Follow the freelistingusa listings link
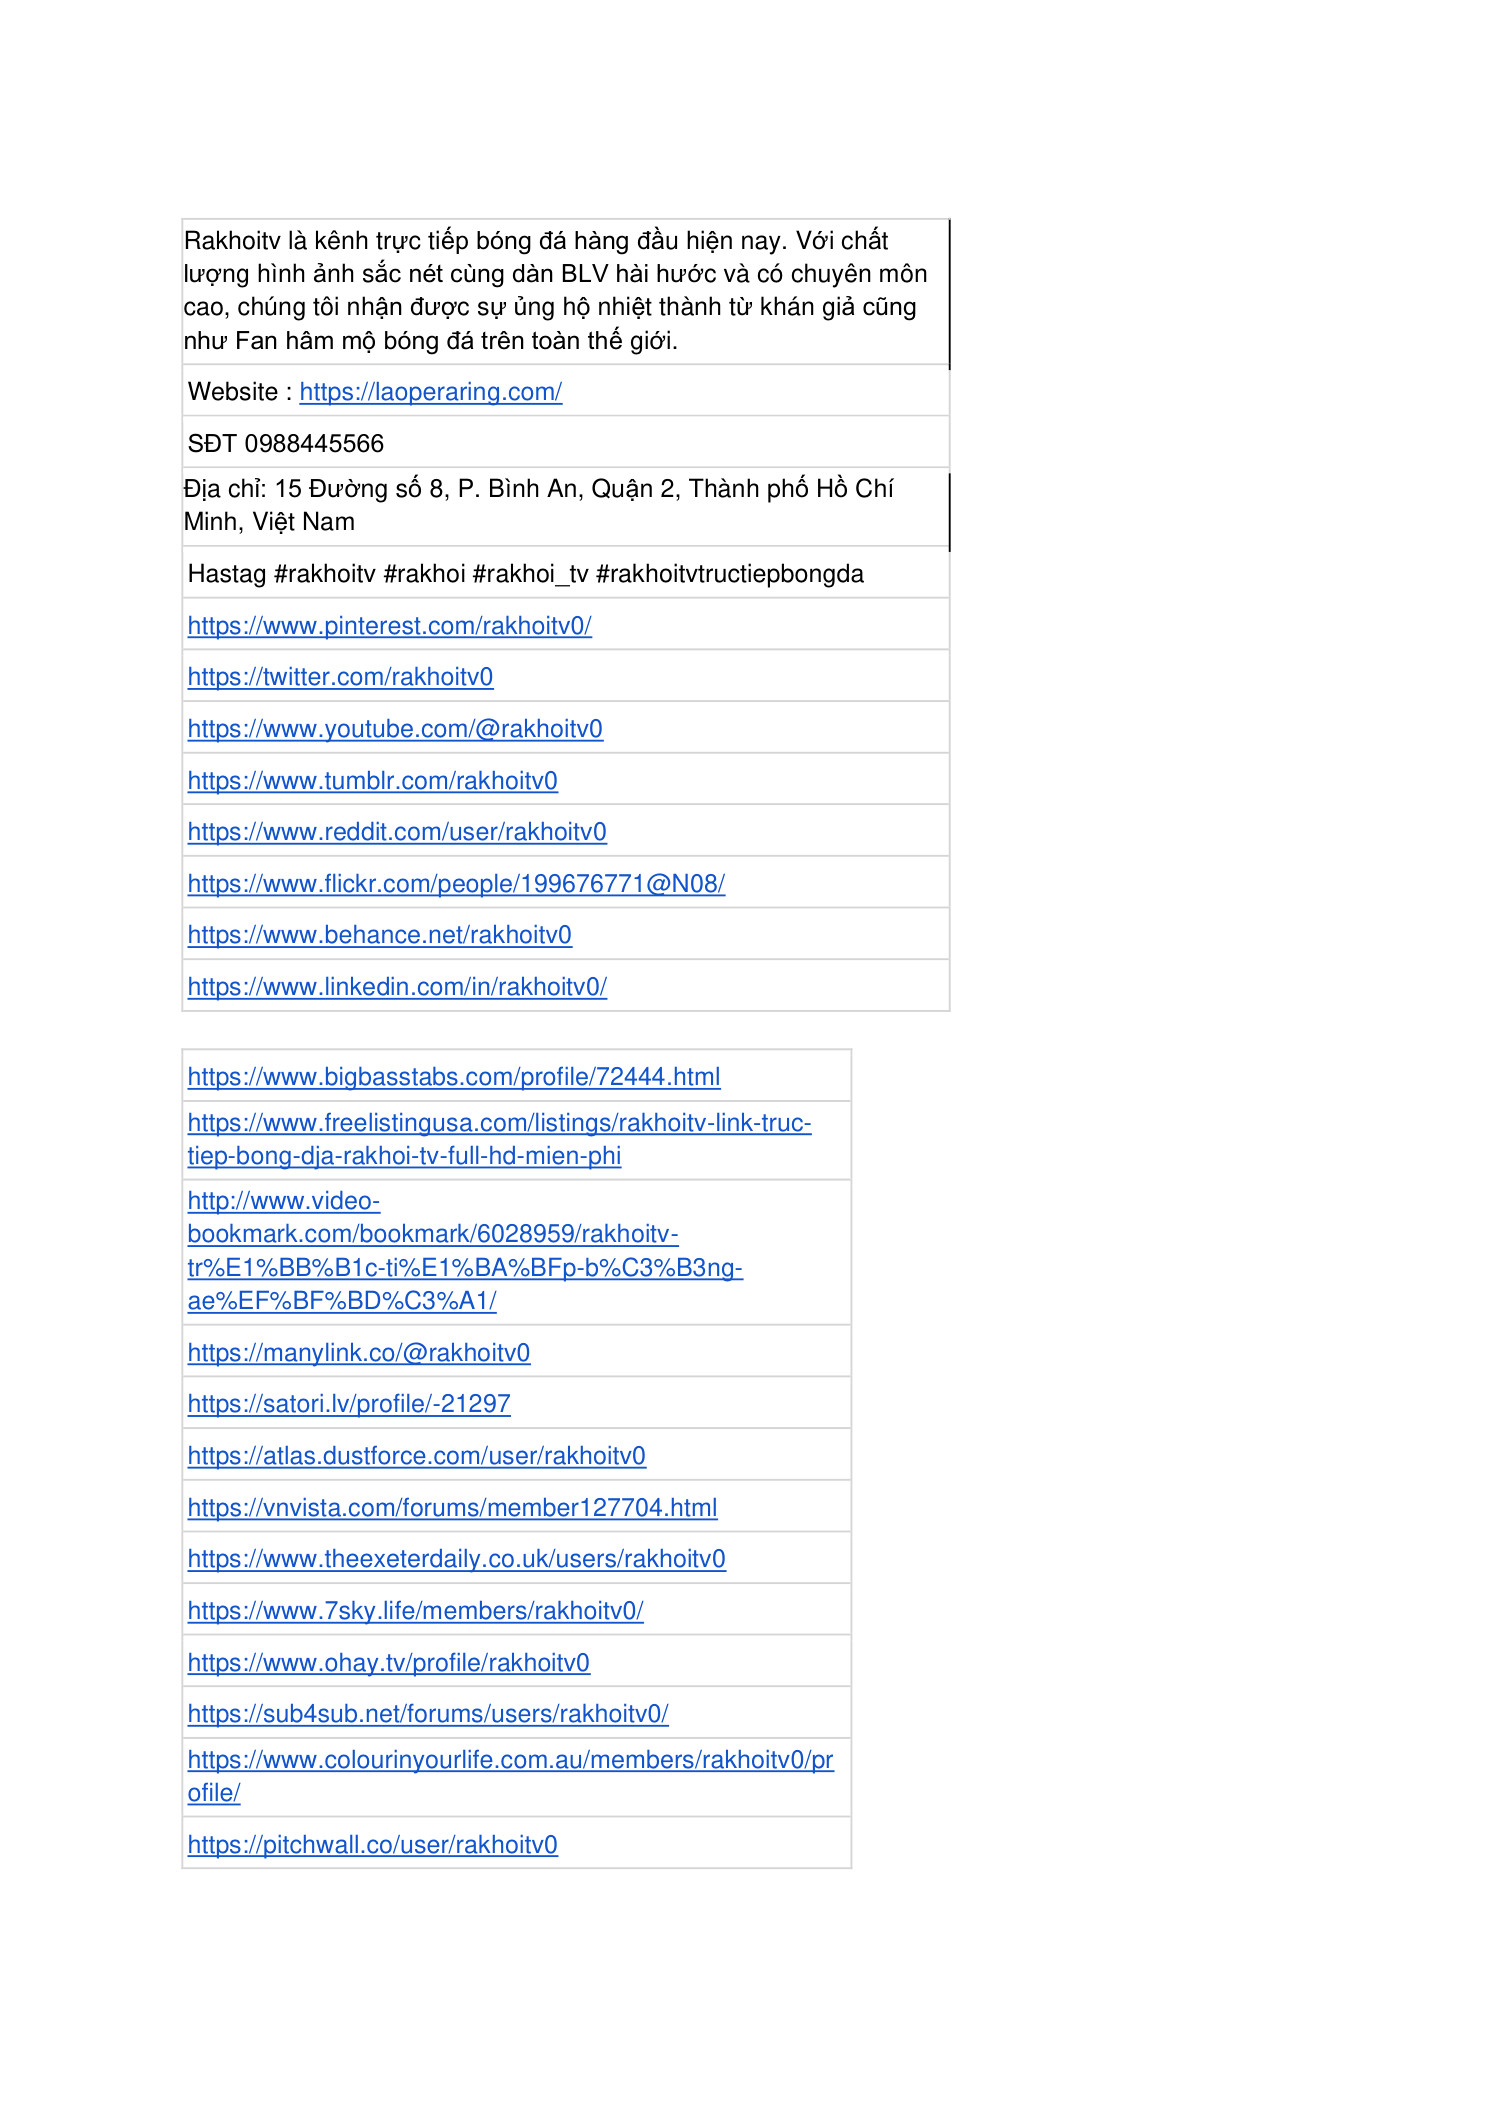 (499, 1123)
